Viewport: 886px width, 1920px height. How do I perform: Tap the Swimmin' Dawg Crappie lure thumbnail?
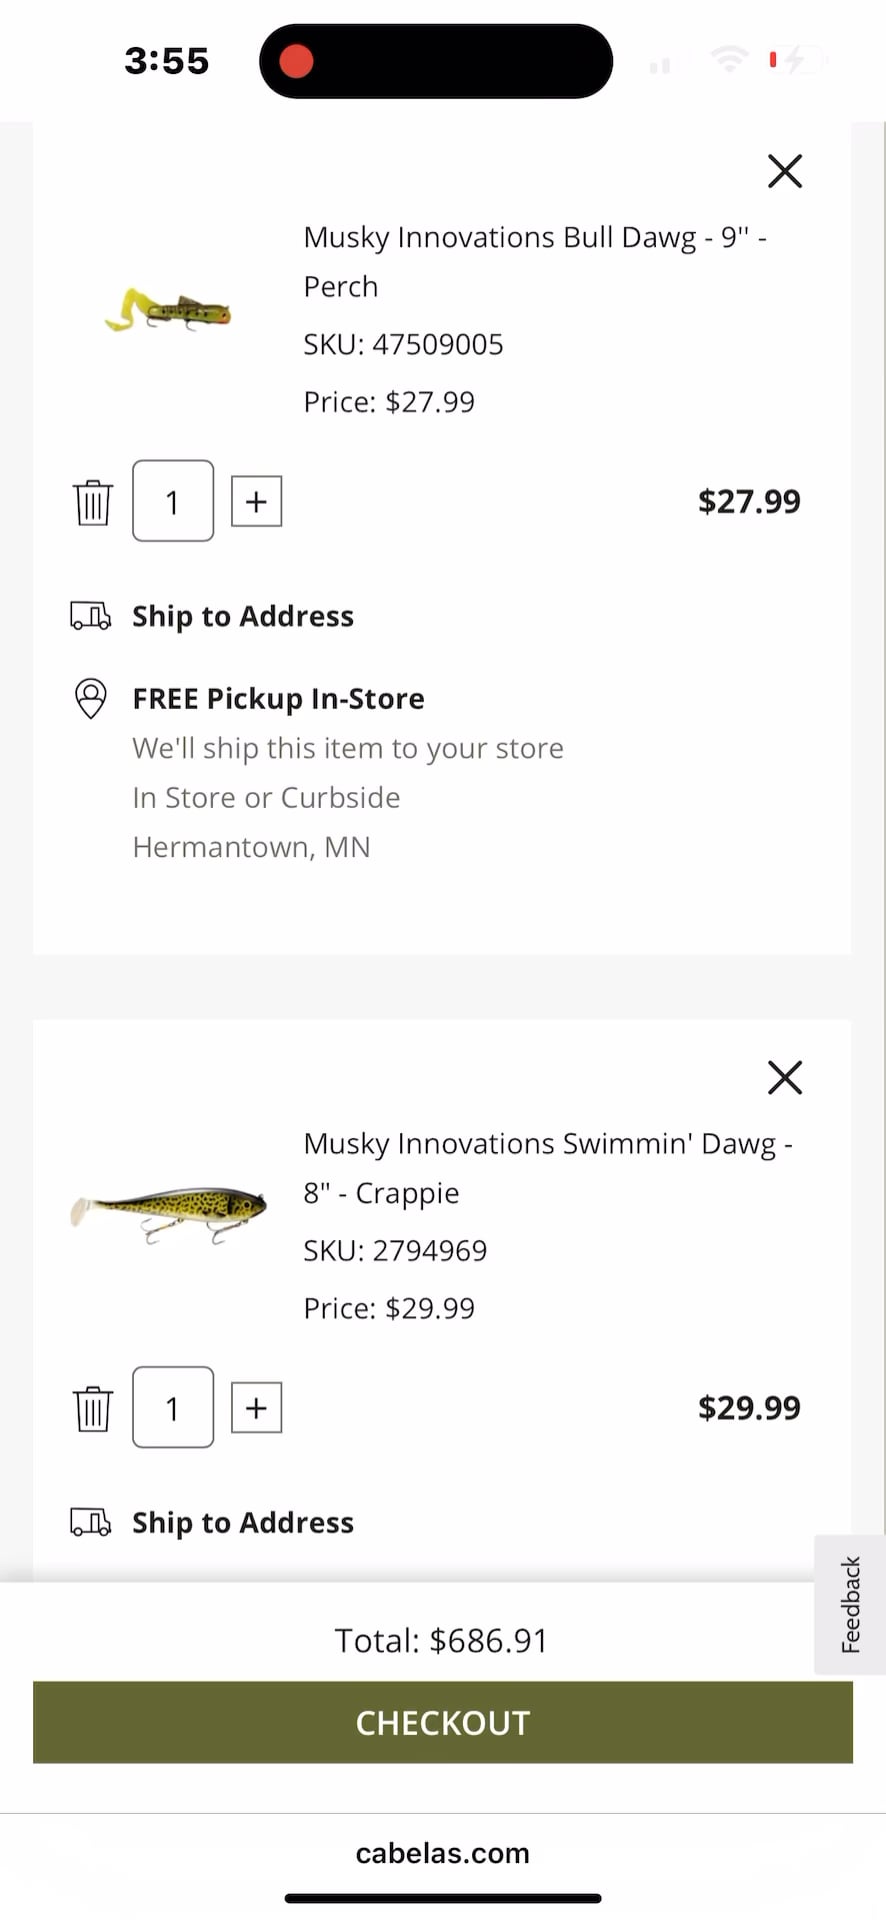(168, 1210)
